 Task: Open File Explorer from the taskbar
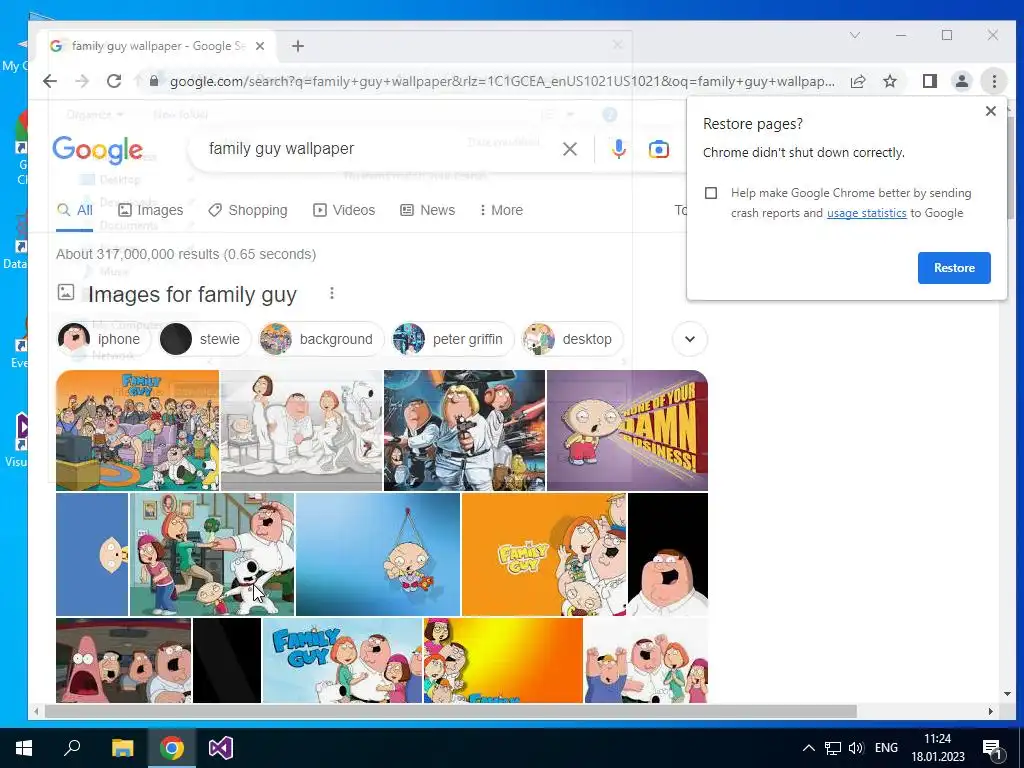(x=122, y=748)
